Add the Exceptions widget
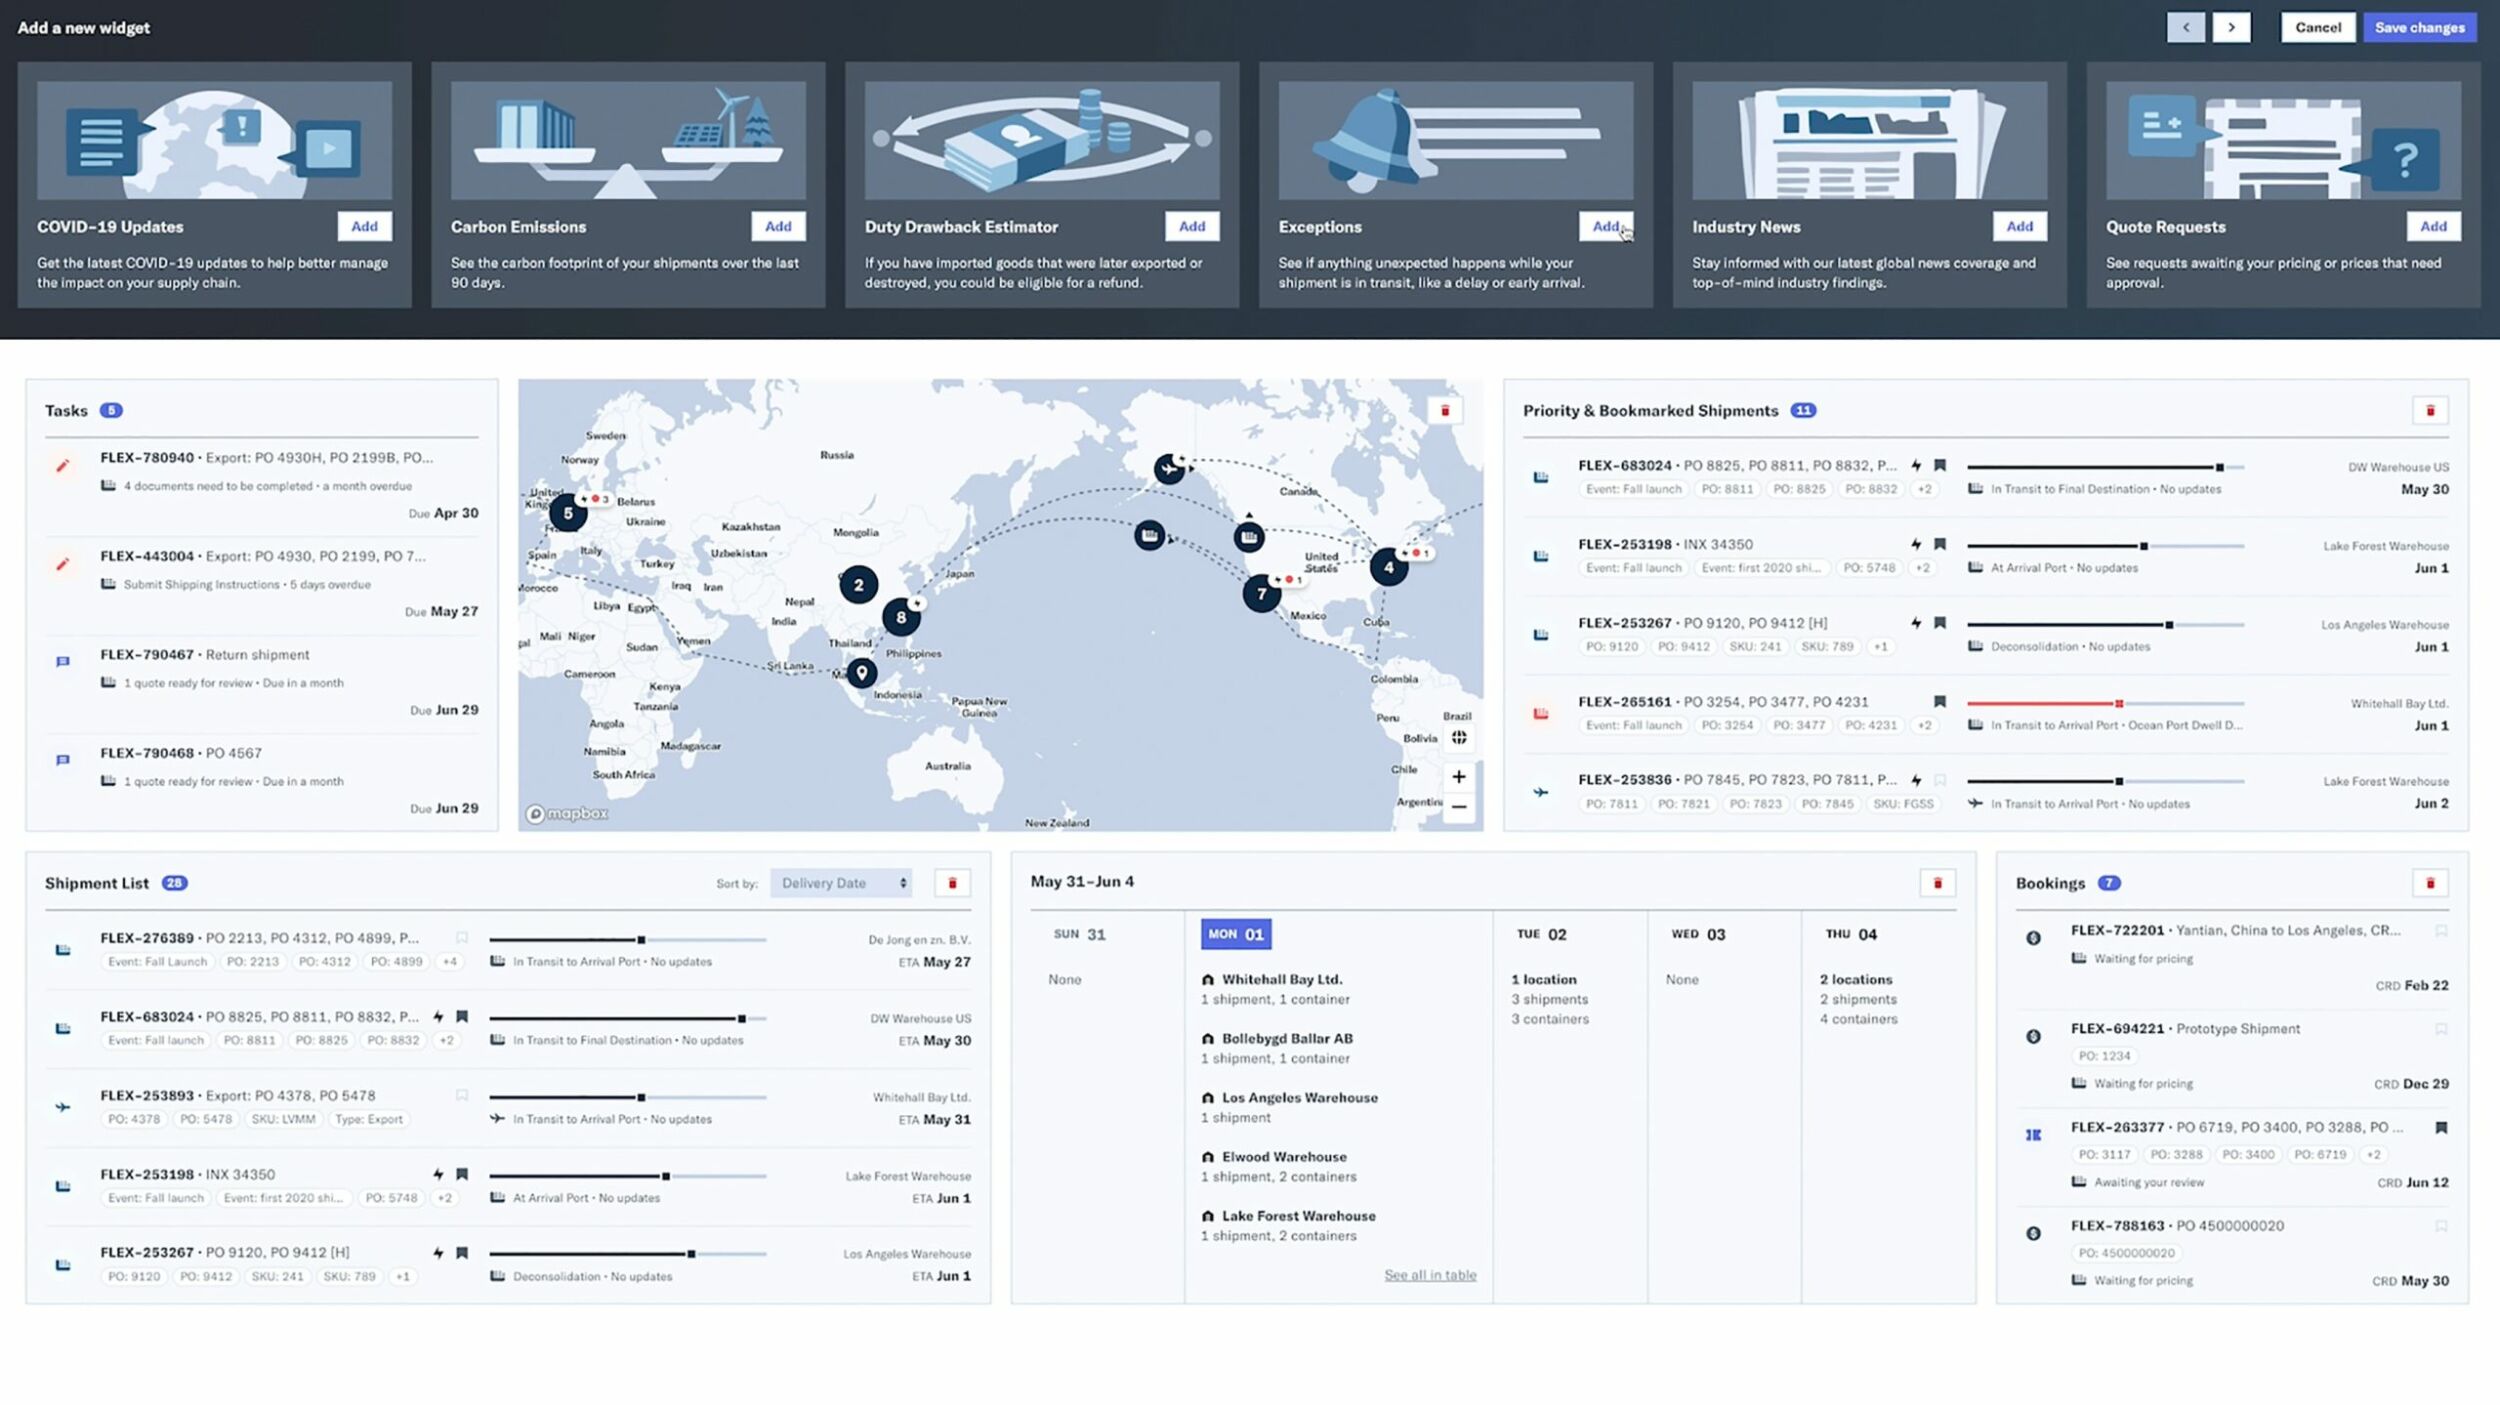 (x=1605, y=227)
